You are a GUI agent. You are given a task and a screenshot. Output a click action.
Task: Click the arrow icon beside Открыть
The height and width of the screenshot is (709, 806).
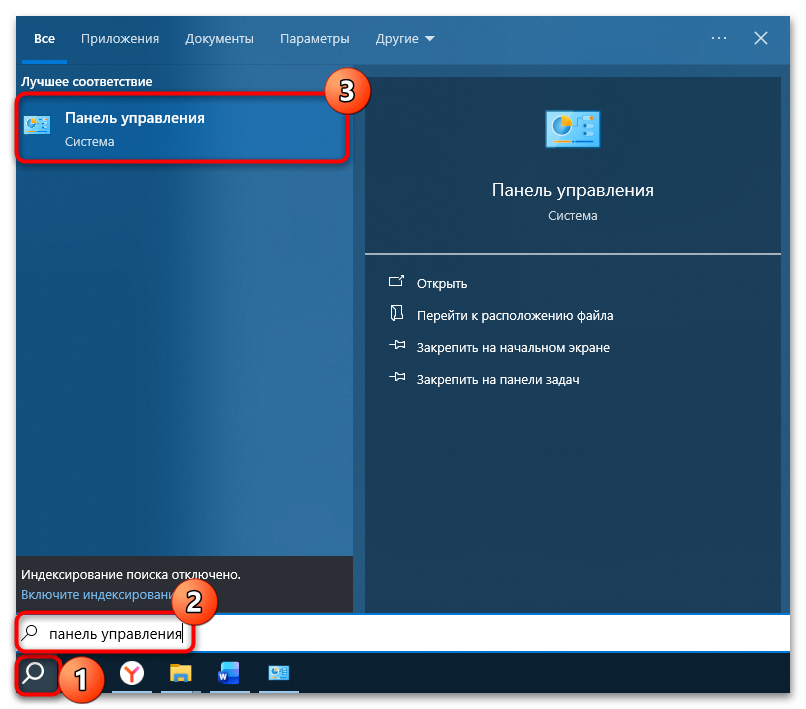point(399,283)
